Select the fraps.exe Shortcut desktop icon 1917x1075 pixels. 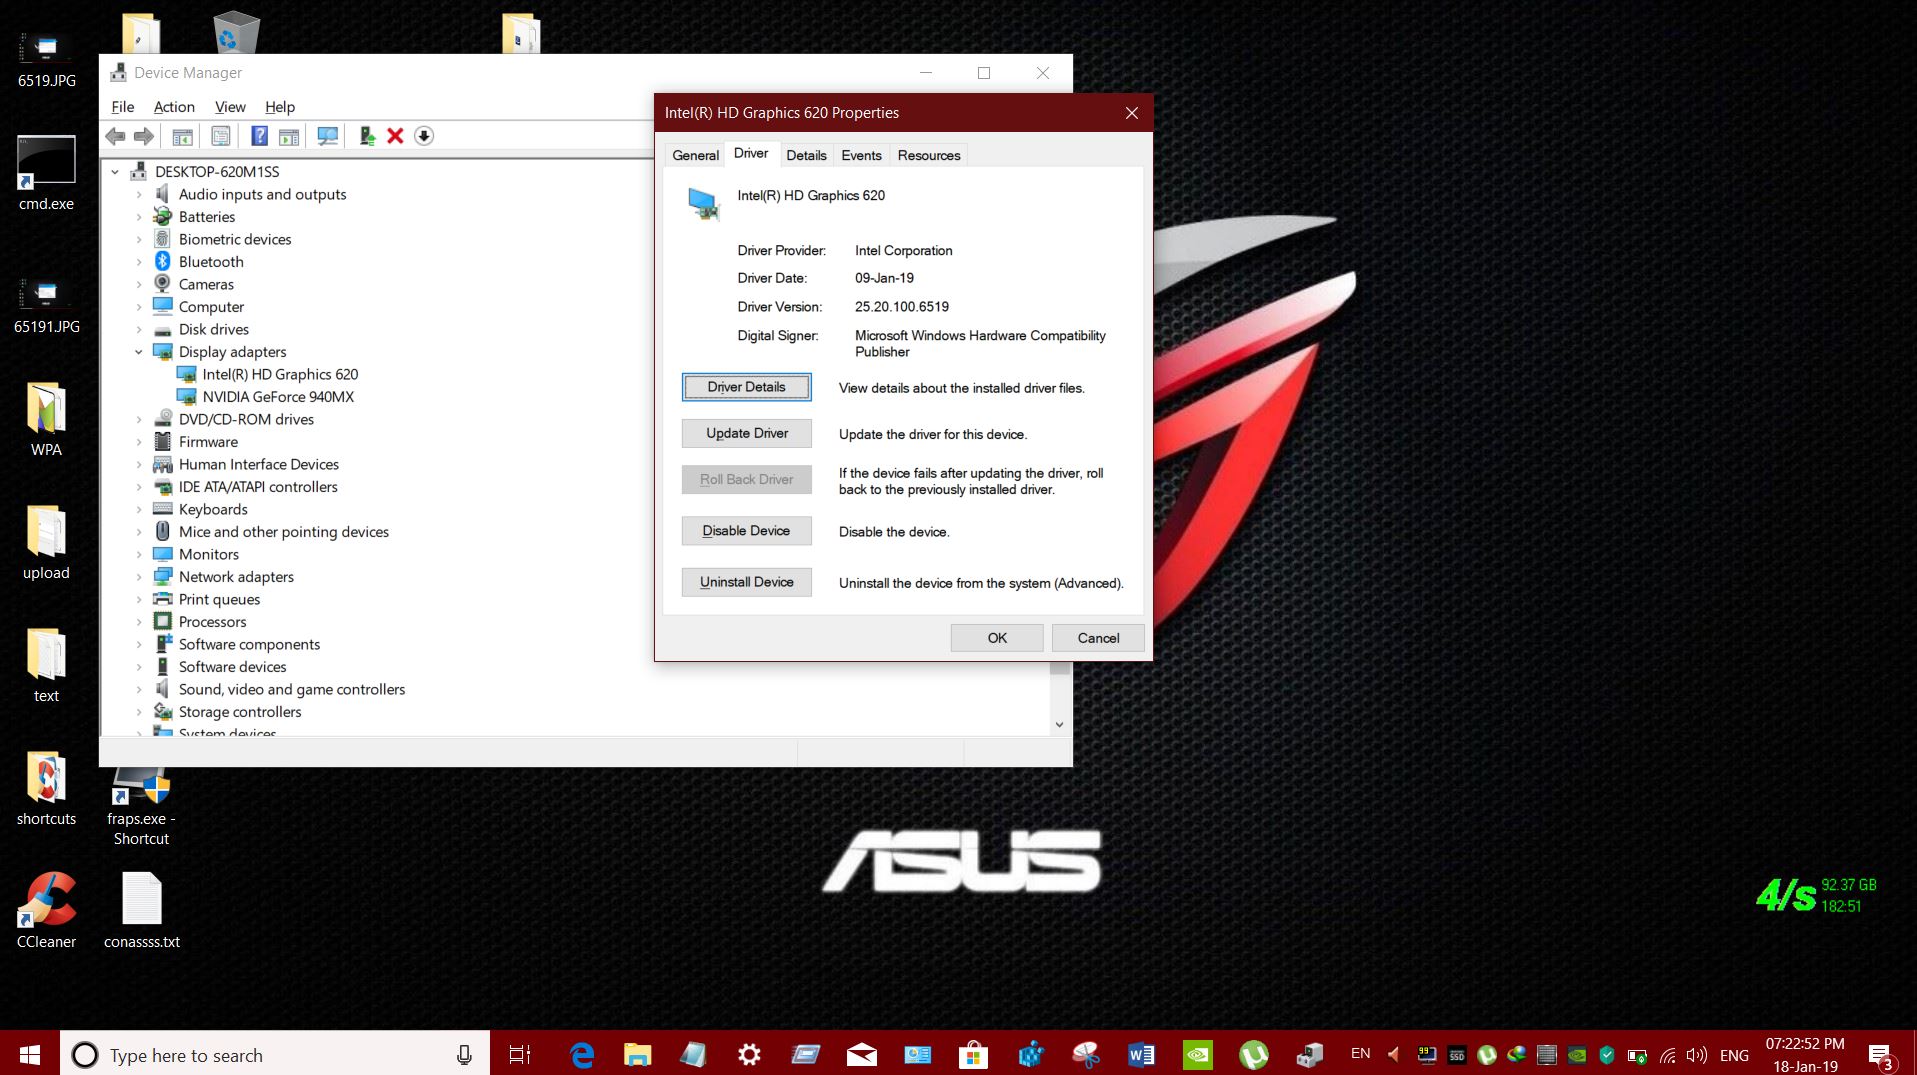[x=141, y=808]
